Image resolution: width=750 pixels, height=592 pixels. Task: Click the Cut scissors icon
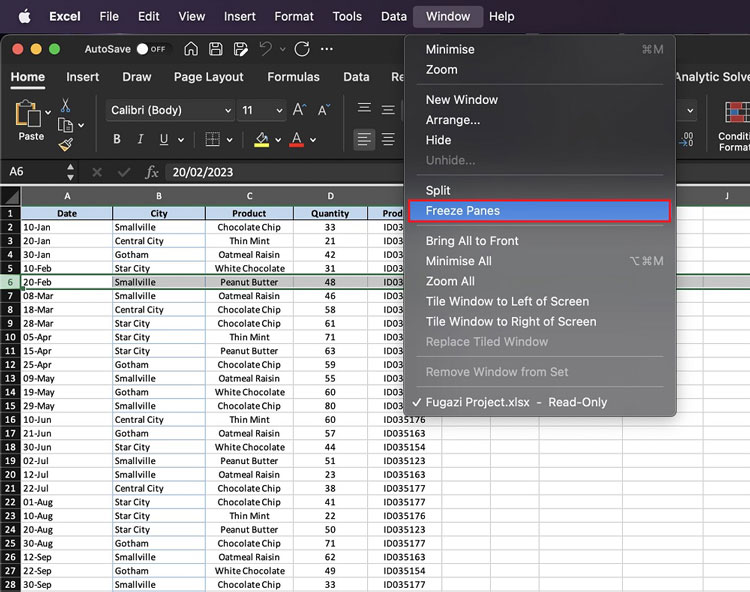(66, 105)
